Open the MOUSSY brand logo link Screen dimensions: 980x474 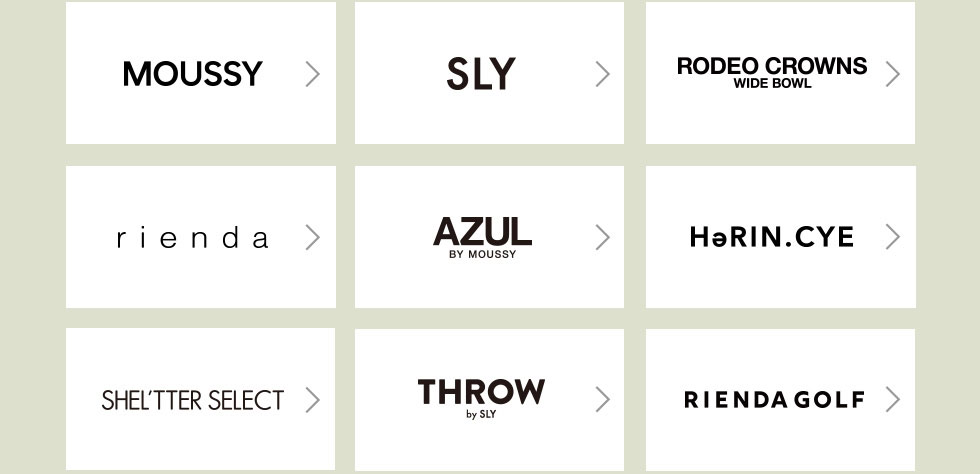[192, 74]
